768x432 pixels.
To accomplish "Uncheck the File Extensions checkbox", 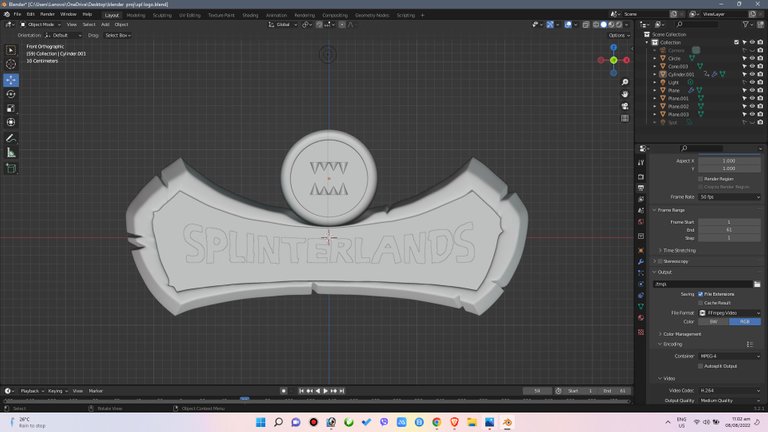I will click(x=700, y=294).
